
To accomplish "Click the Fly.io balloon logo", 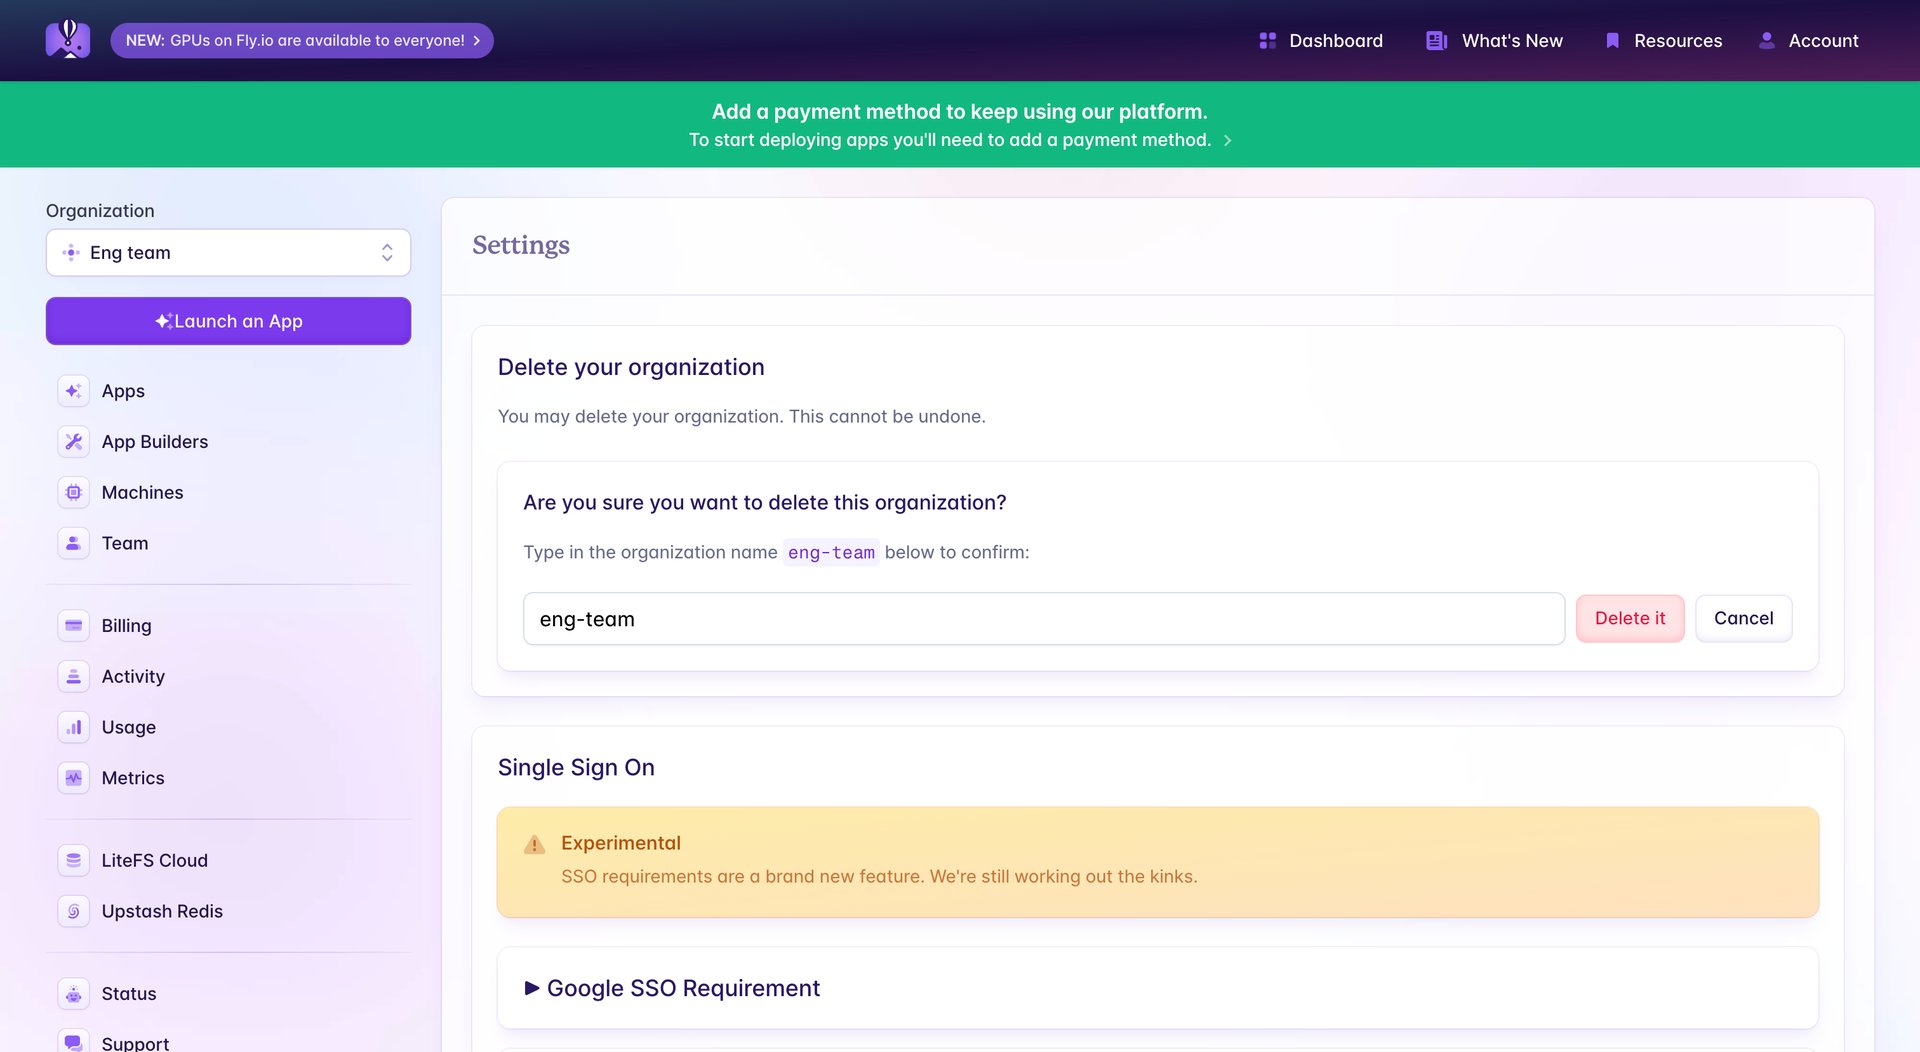I will tap(67, 40).
